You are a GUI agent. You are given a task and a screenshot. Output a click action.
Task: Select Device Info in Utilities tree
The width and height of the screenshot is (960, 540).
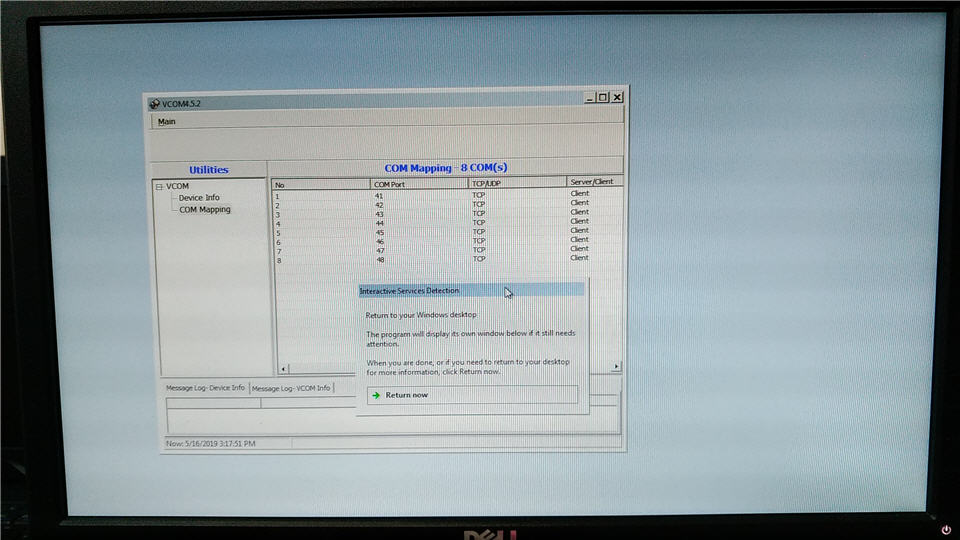click(x=199, y=198)
